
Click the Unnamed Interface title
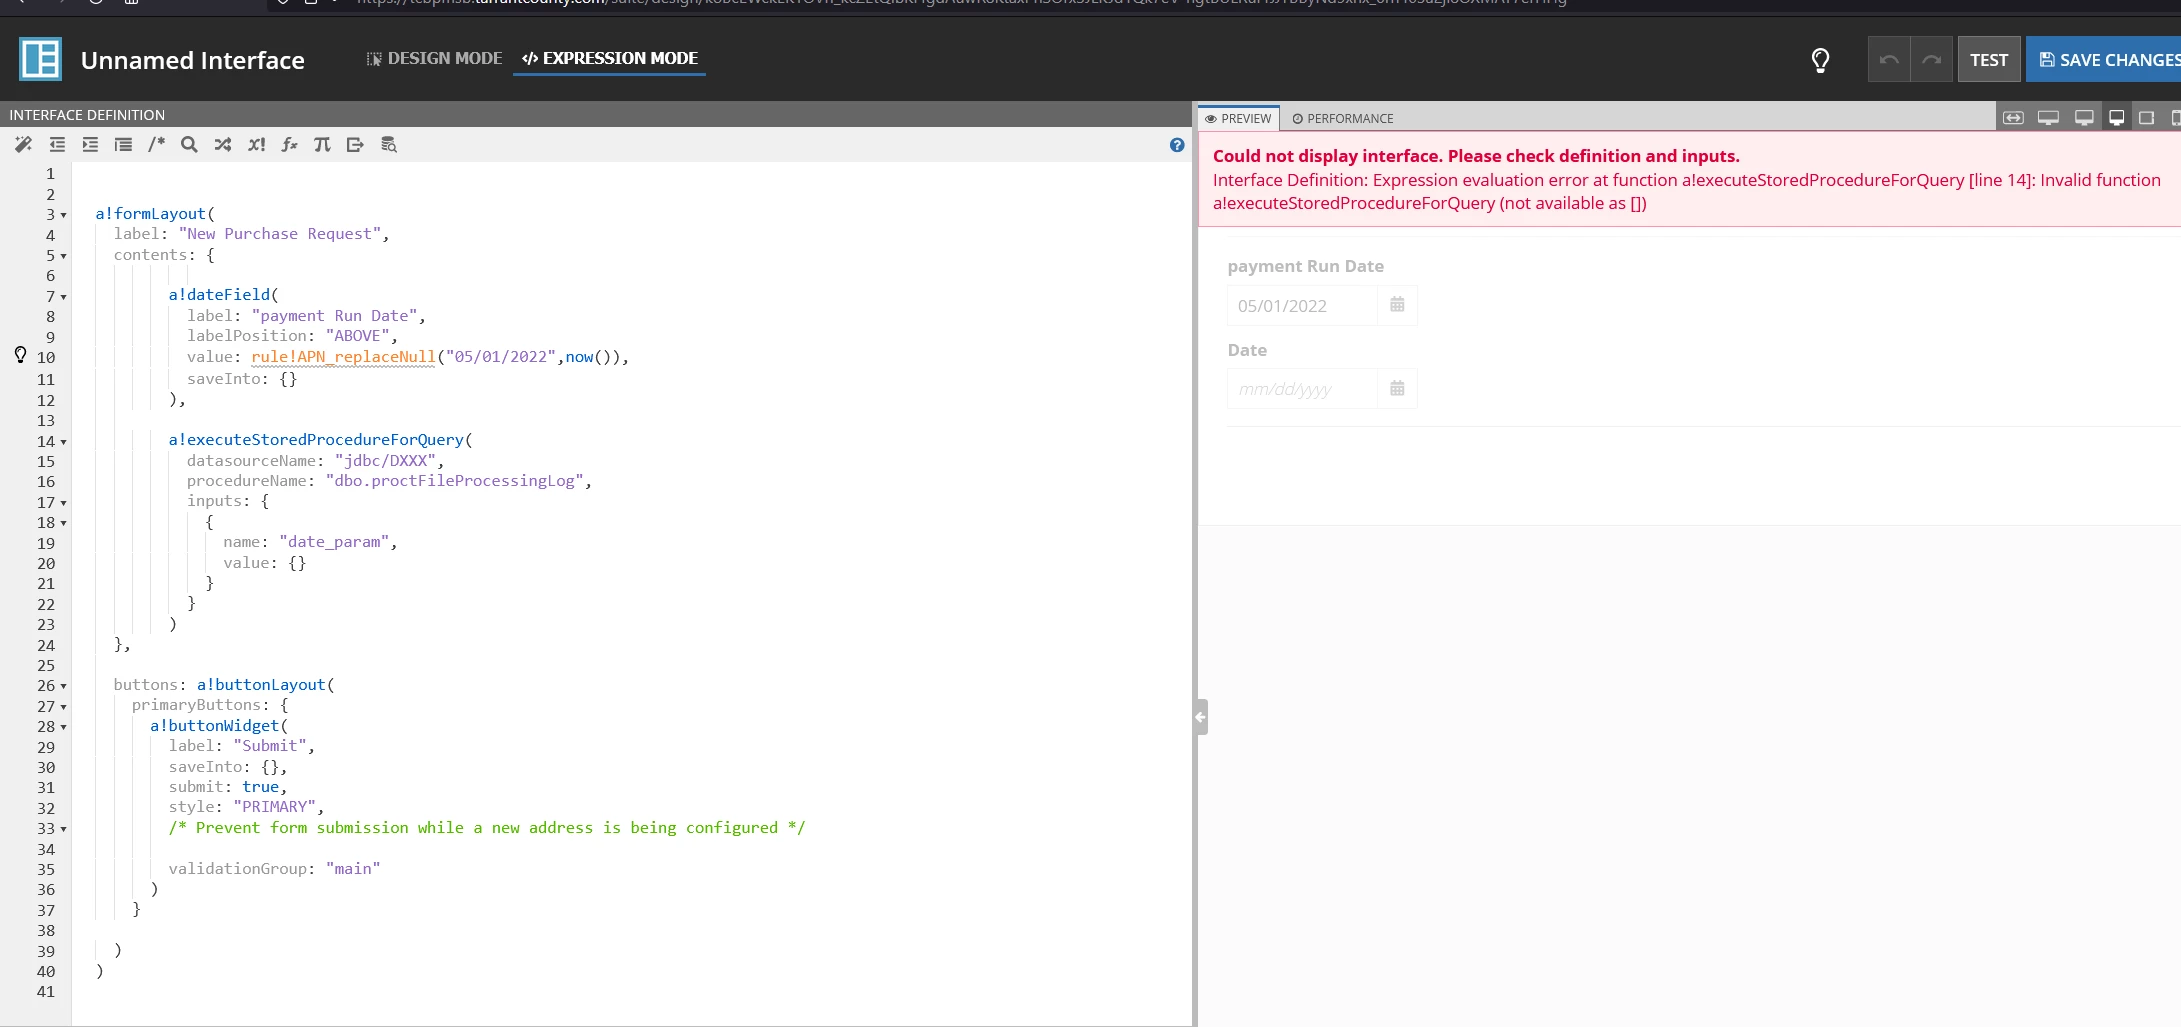pos(193,61)
